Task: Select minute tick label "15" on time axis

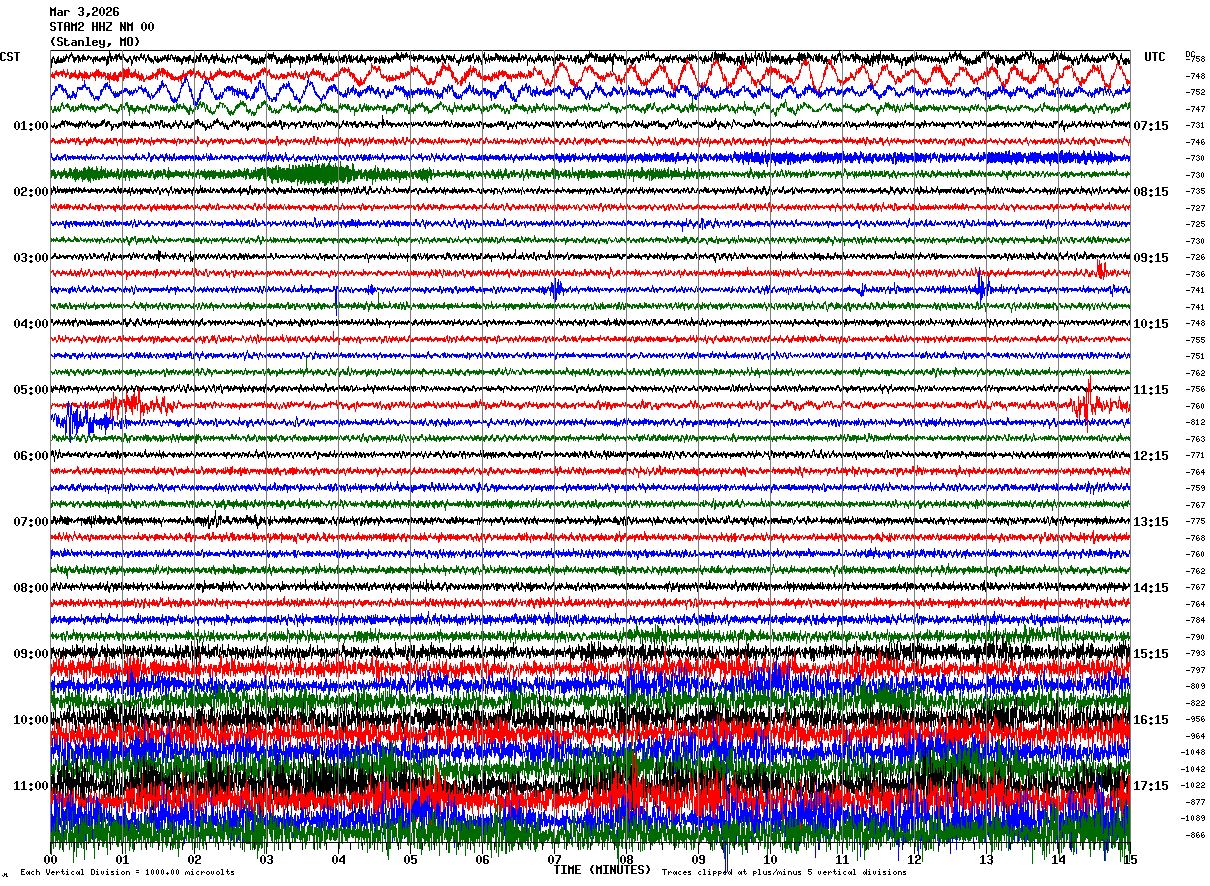Action: [x=1130, y=860]
